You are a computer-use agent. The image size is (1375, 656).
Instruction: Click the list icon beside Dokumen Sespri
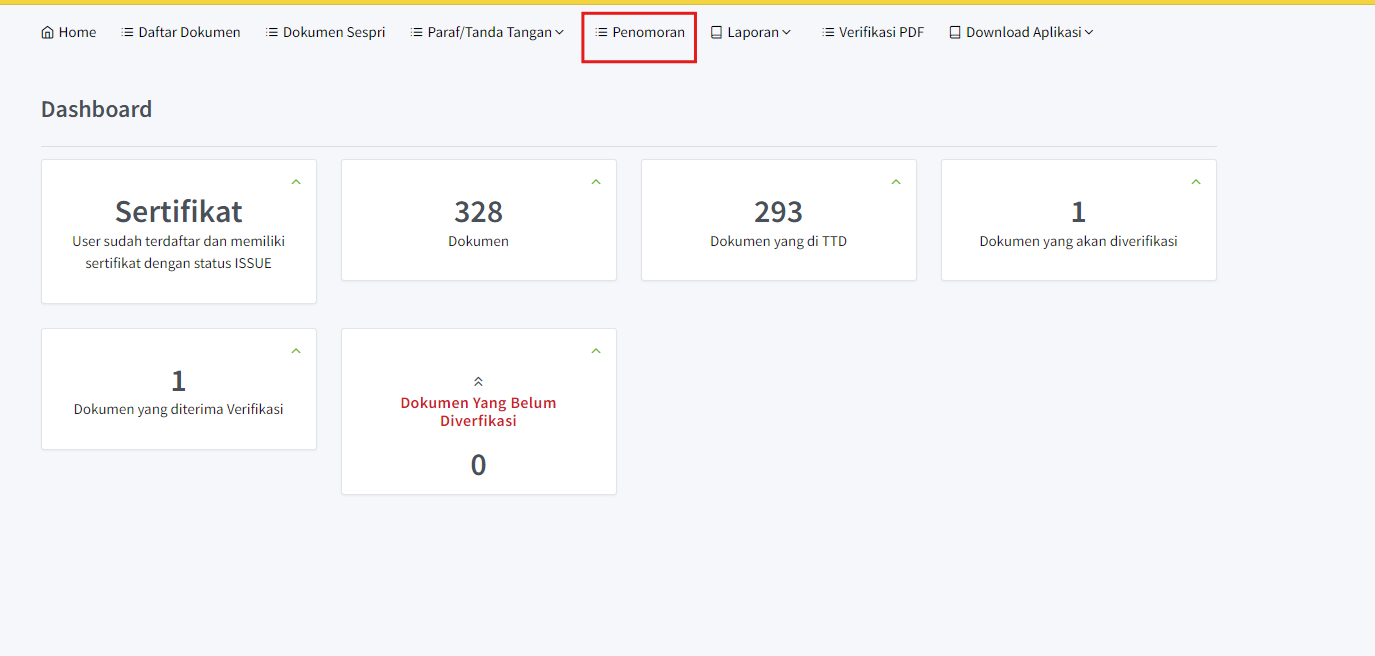(x=272, y=32)
